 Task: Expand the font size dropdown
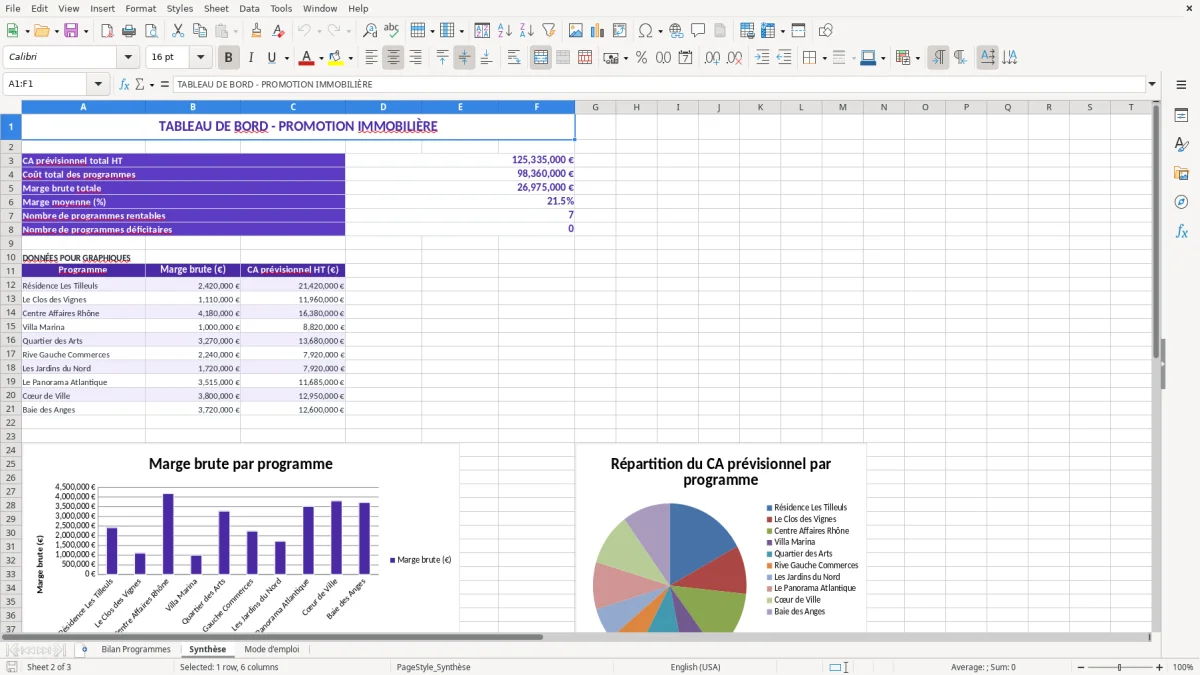point(200,58)
